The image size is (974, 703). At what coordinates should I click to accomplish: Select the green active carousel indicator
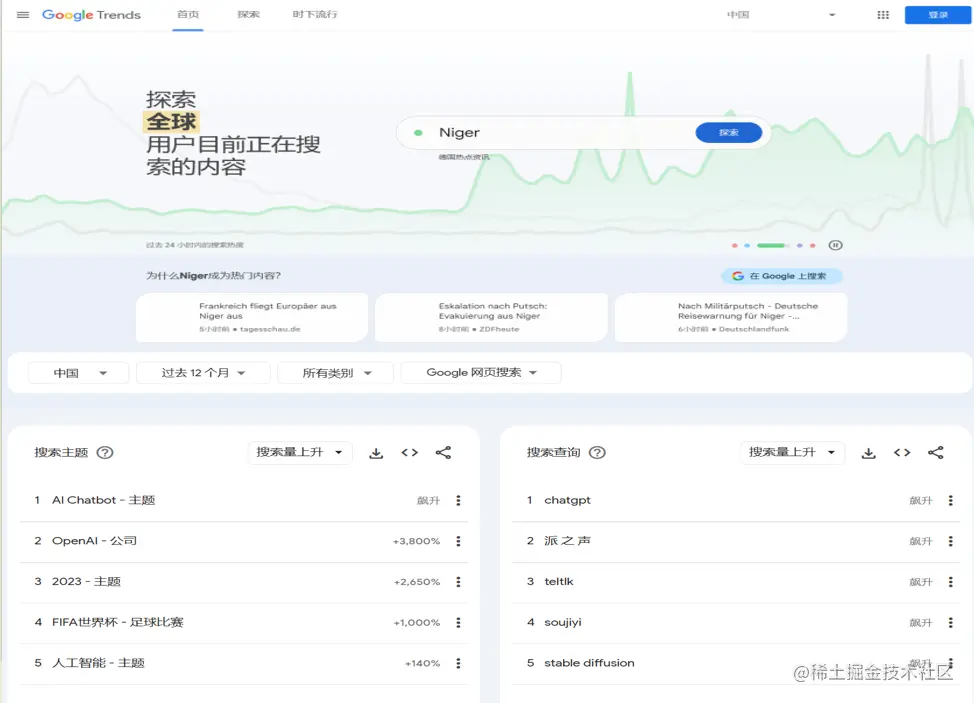[771, 246]
